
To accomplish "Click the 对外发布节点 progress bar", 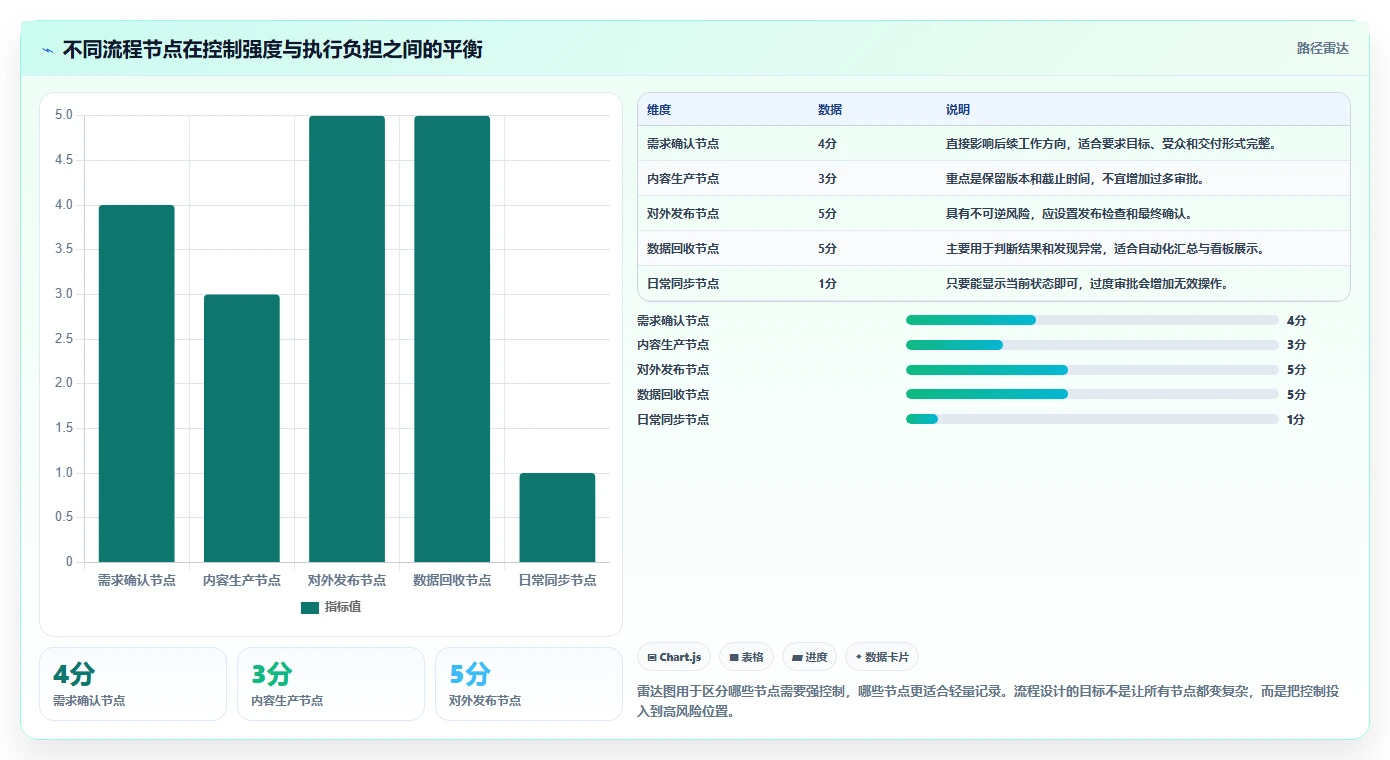I will point(1092,370).
